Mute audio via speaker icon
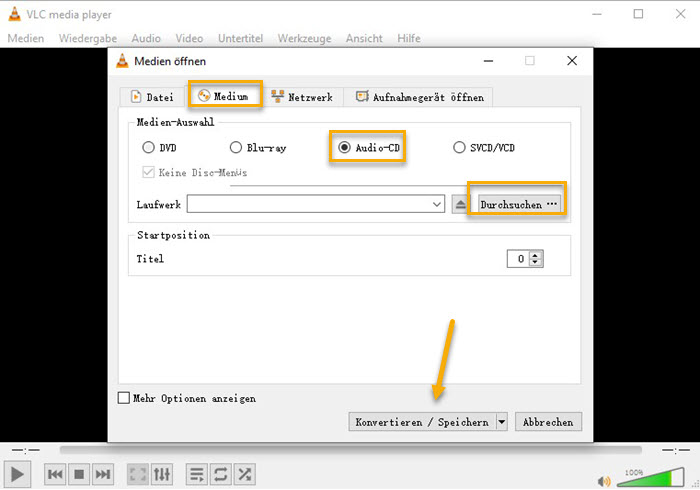The image size is (700, 490). (x=604, y=481)
